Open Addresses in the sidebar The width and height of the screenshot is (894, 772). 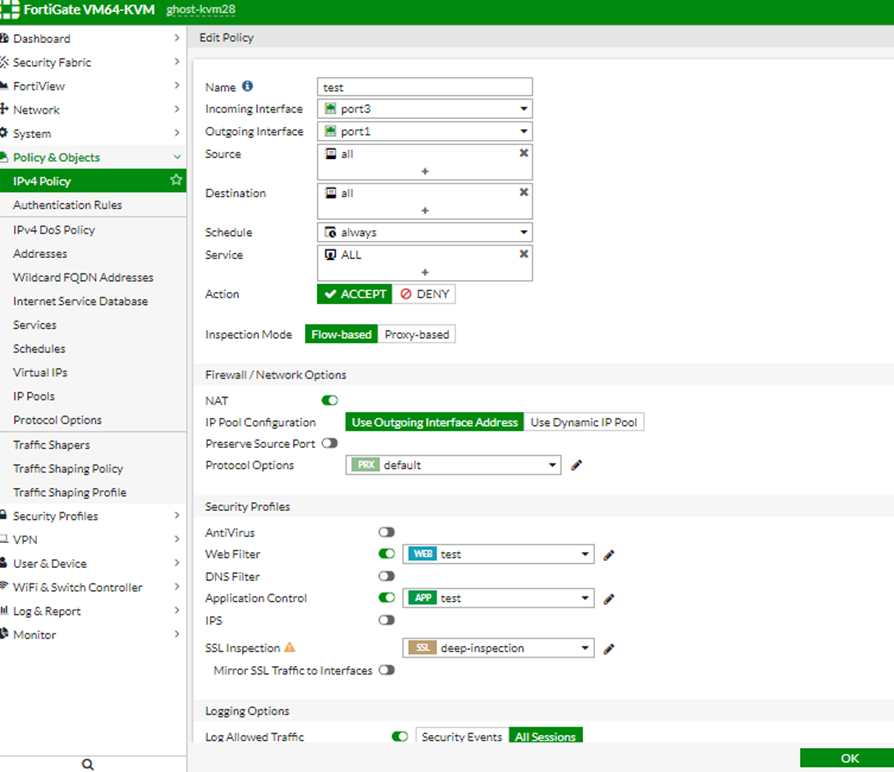click(x=40, y=254)
